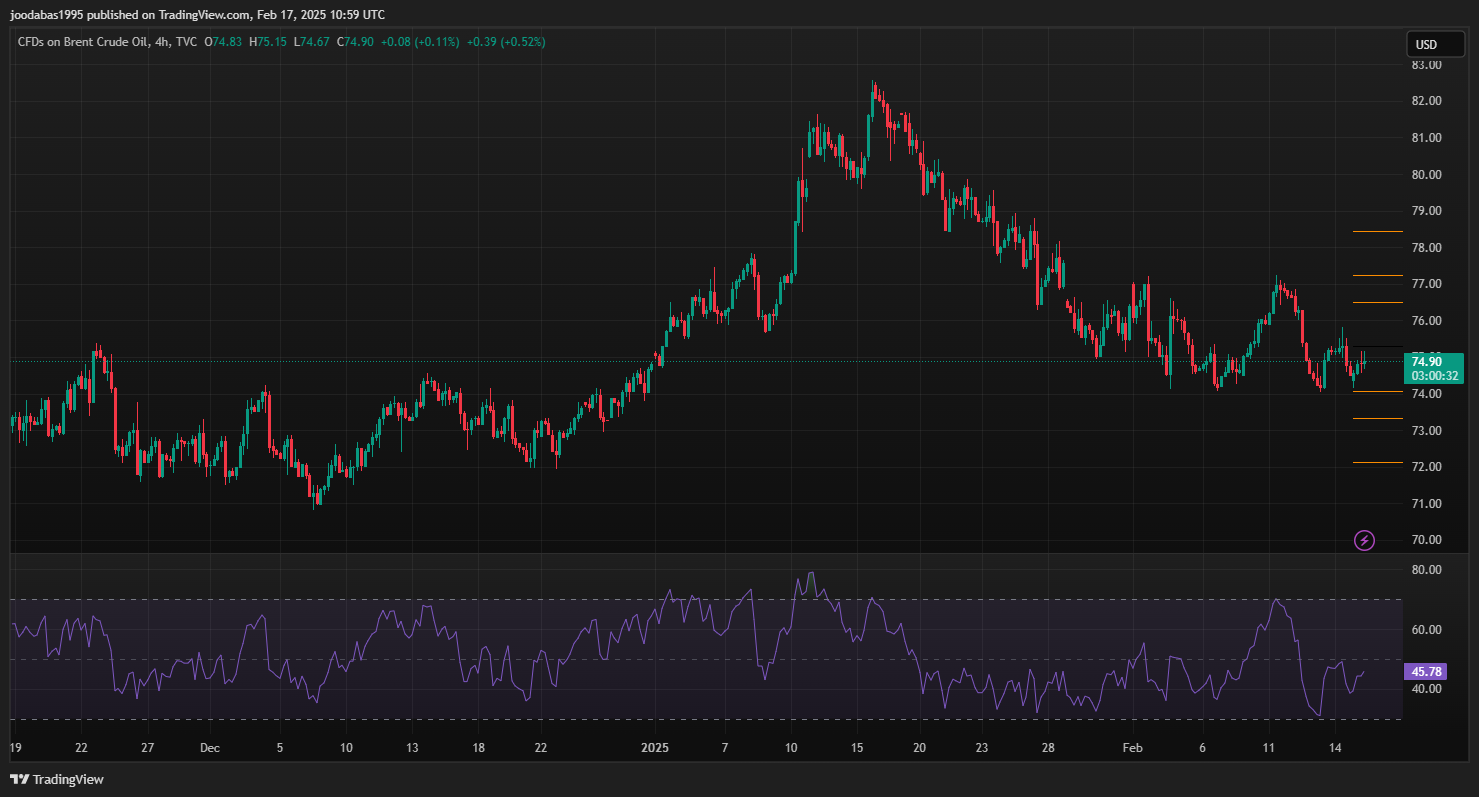The height and width of the screenshot is (797, 1479).
Task: Click the change value +0.39 (+0.52%)
Action: (x=506, y=42)
